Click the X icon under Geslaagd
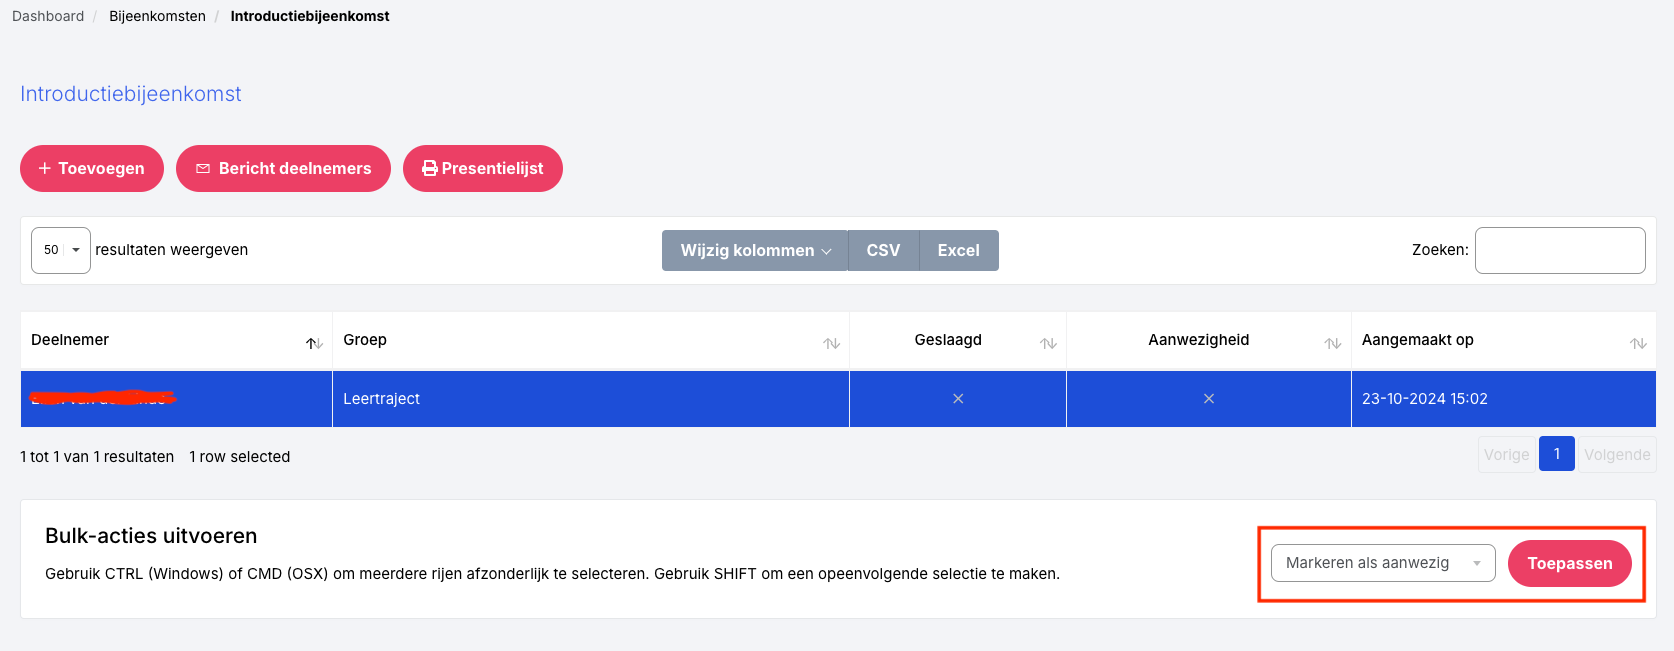This screenshot has width=1674, height=651. tap(958, 399)
